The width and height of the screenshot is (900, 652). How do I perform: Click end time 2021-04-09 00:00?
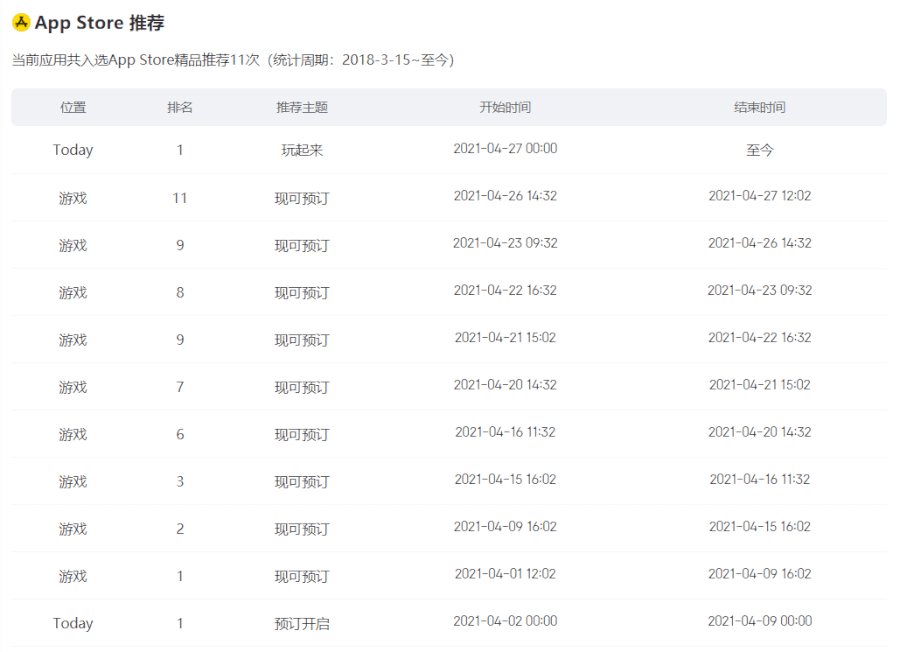[x=759, y=621]
